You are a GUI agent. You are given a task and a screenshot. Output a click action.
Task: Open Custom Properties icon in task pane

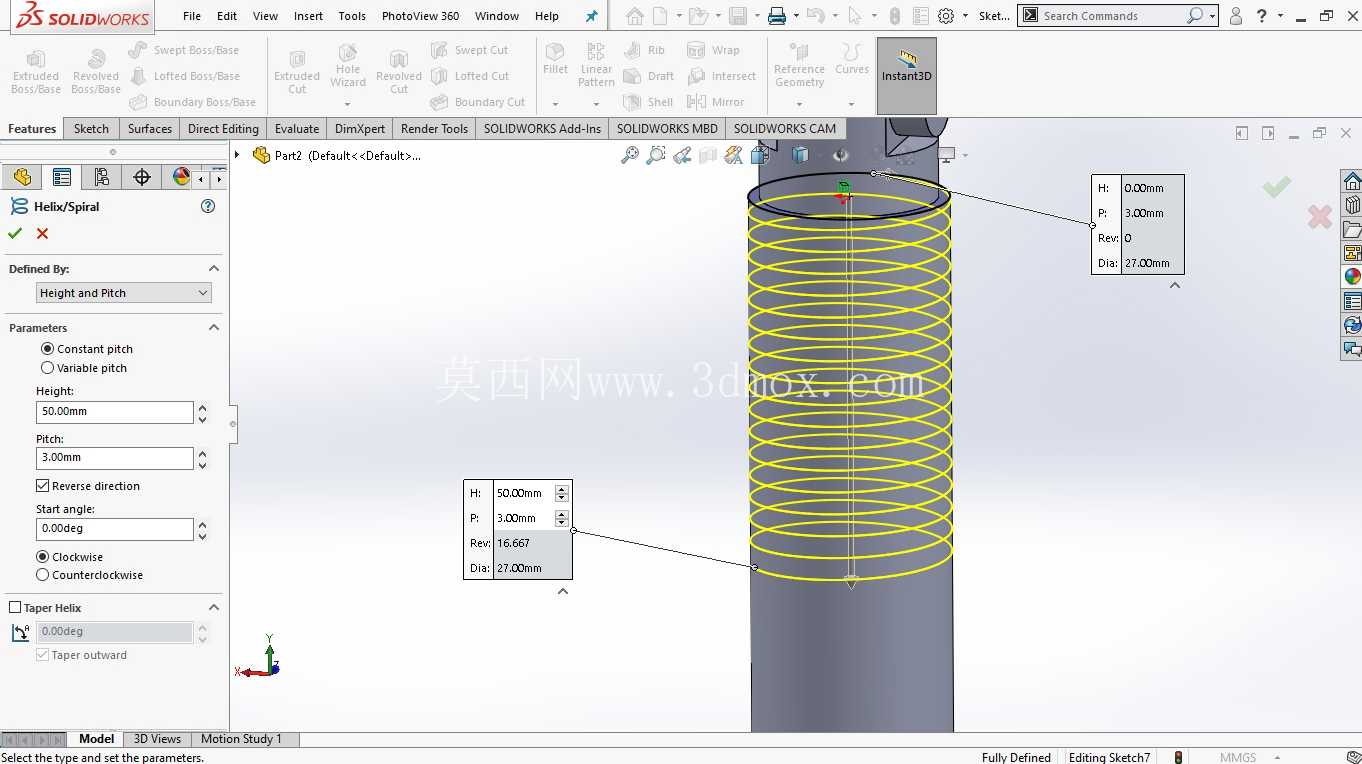(1352, 301)
